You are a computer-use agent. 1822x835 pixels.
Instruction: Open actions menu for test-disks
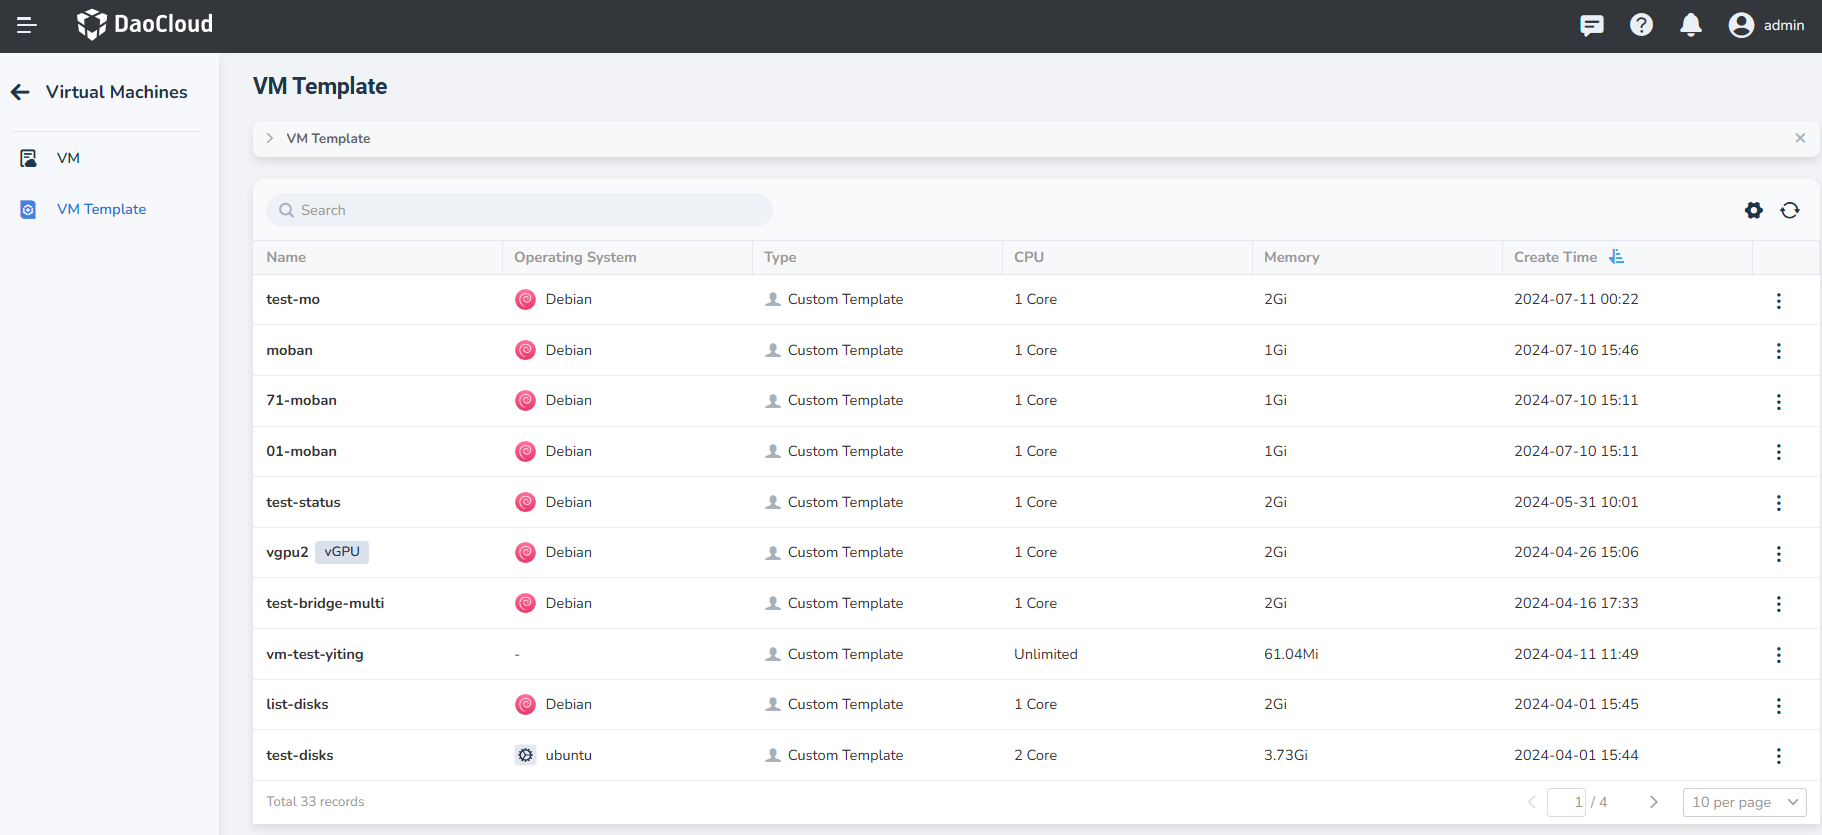click(1778, 756)
